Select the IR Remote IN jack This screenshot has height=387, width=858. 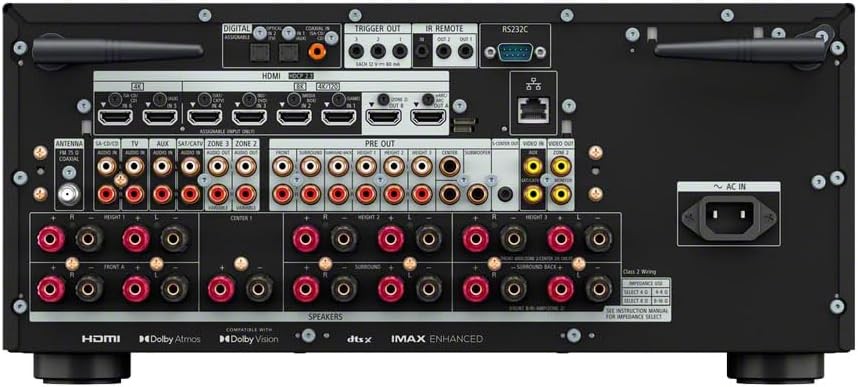pos(422,51)
